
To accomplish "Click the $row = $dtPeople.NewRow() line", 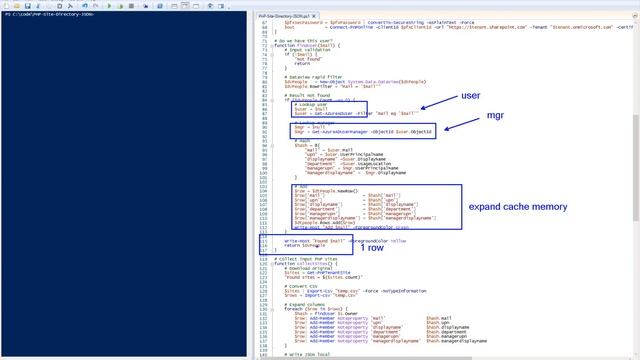I will 326,191.
